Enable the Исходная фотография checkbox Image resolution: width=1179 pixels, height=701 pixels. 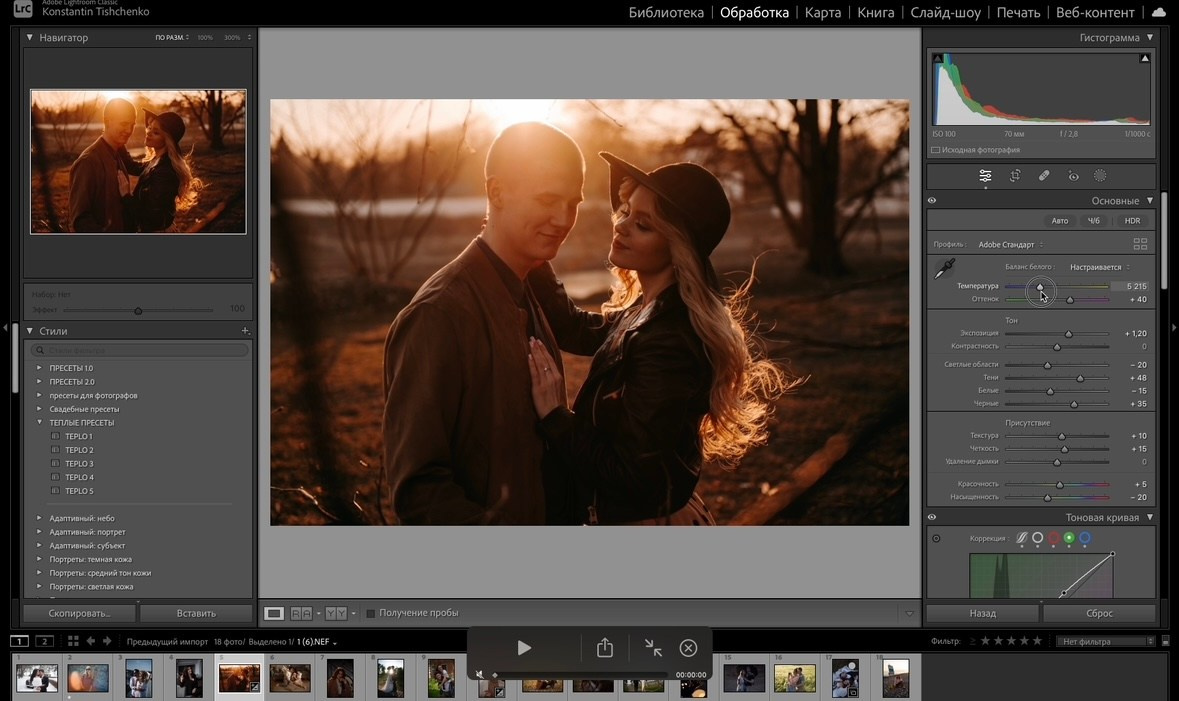click(935, 150)
